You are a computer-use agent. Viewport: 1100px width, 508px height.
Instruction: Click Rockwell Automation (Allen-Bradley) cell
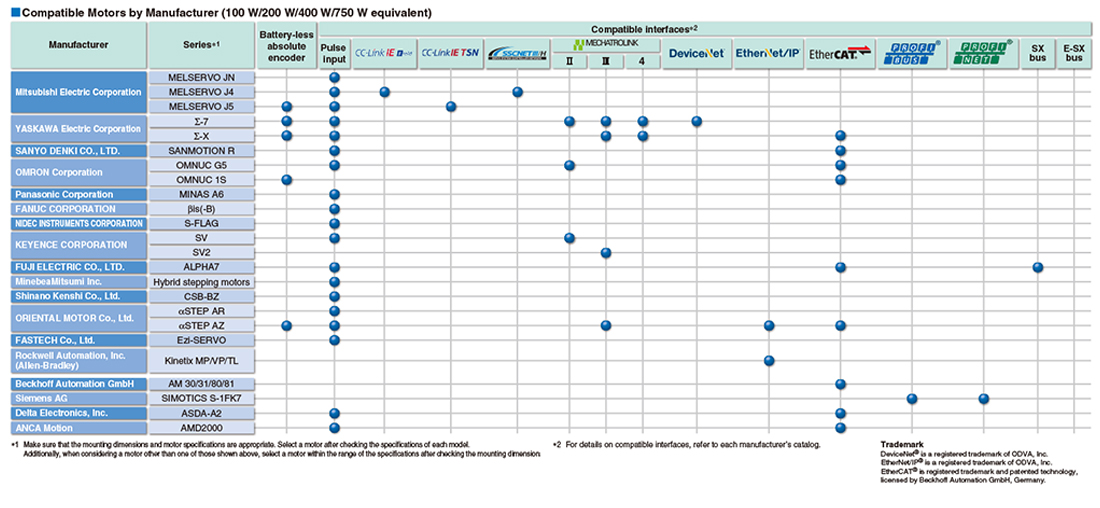79,361
